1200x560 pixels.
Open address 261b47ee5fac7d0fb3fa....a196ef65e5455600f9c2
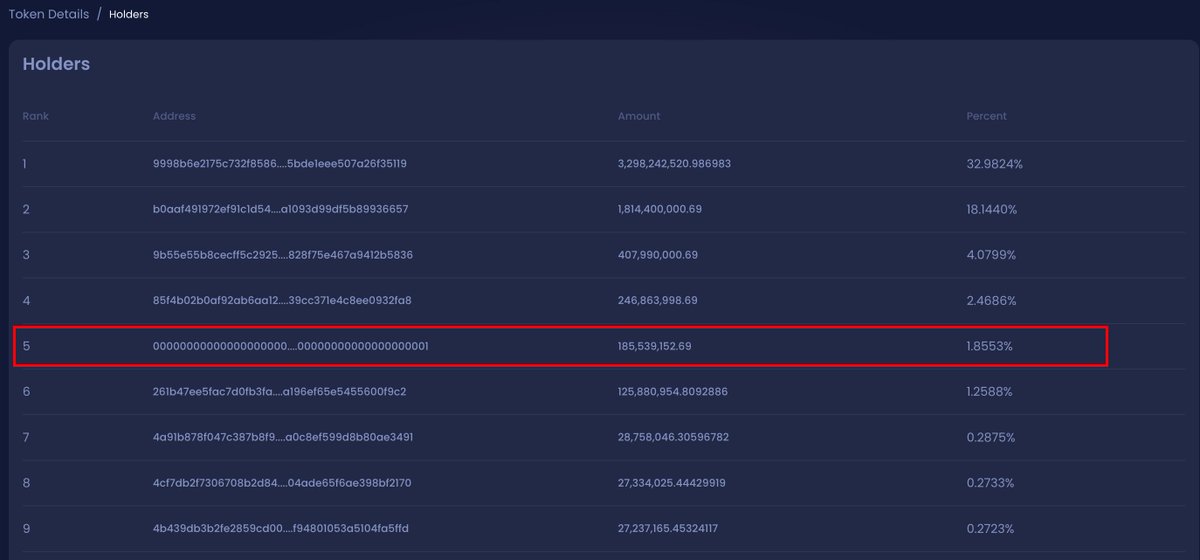279,391
